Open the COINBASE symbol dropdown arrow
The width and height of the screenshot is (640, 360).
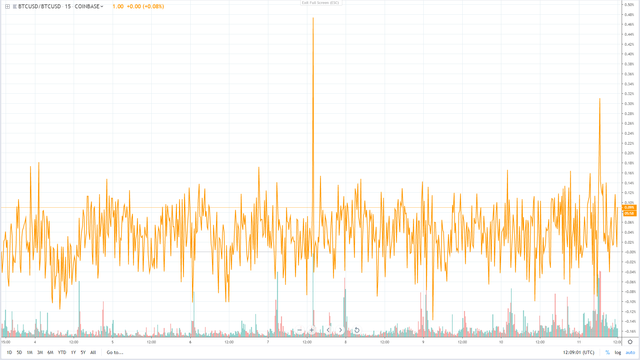[x=102, y=7]
